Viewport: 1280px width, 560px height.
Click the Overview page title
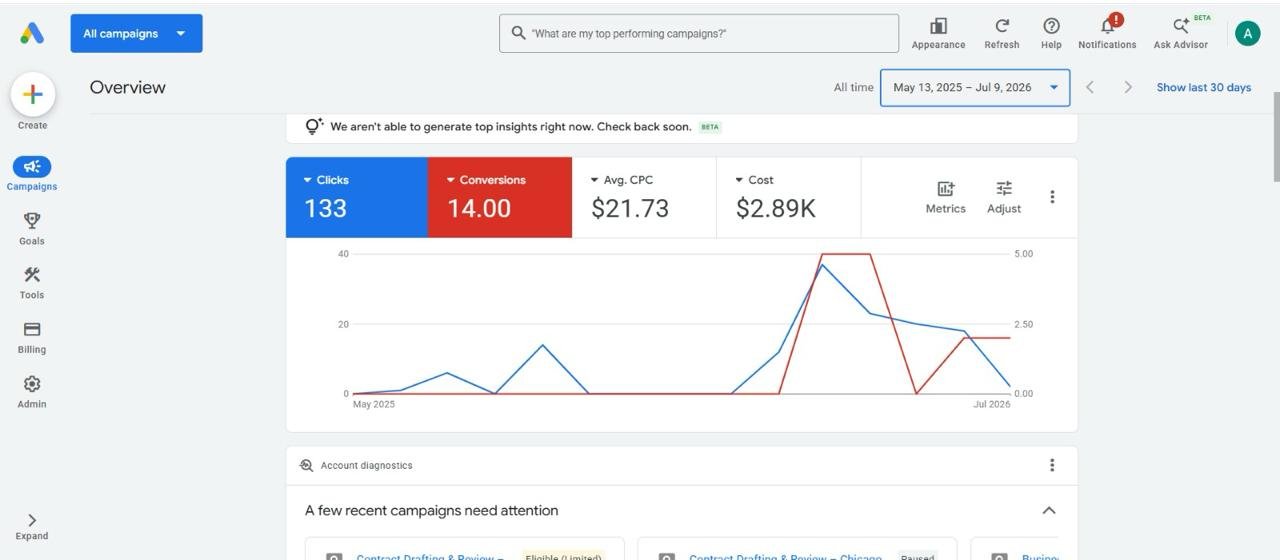pos(128,87)
